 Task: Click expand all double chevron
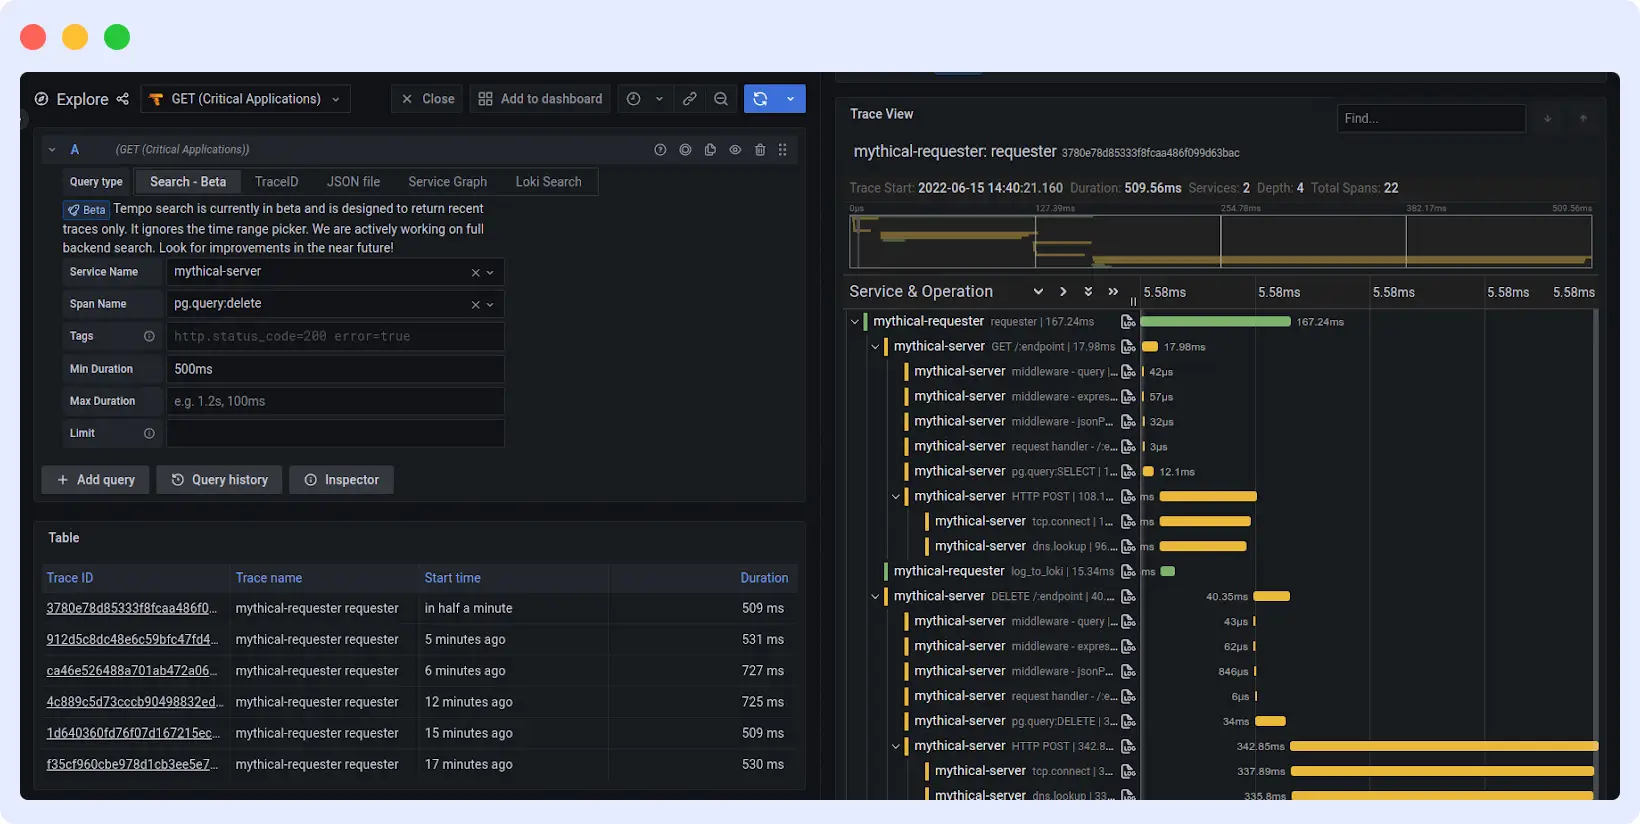pyautogui.click(x=1088, y=292)
